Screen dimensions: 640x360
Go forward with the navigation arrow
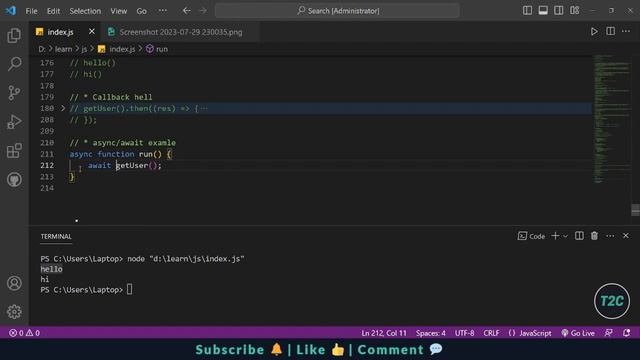coord(203,11)
